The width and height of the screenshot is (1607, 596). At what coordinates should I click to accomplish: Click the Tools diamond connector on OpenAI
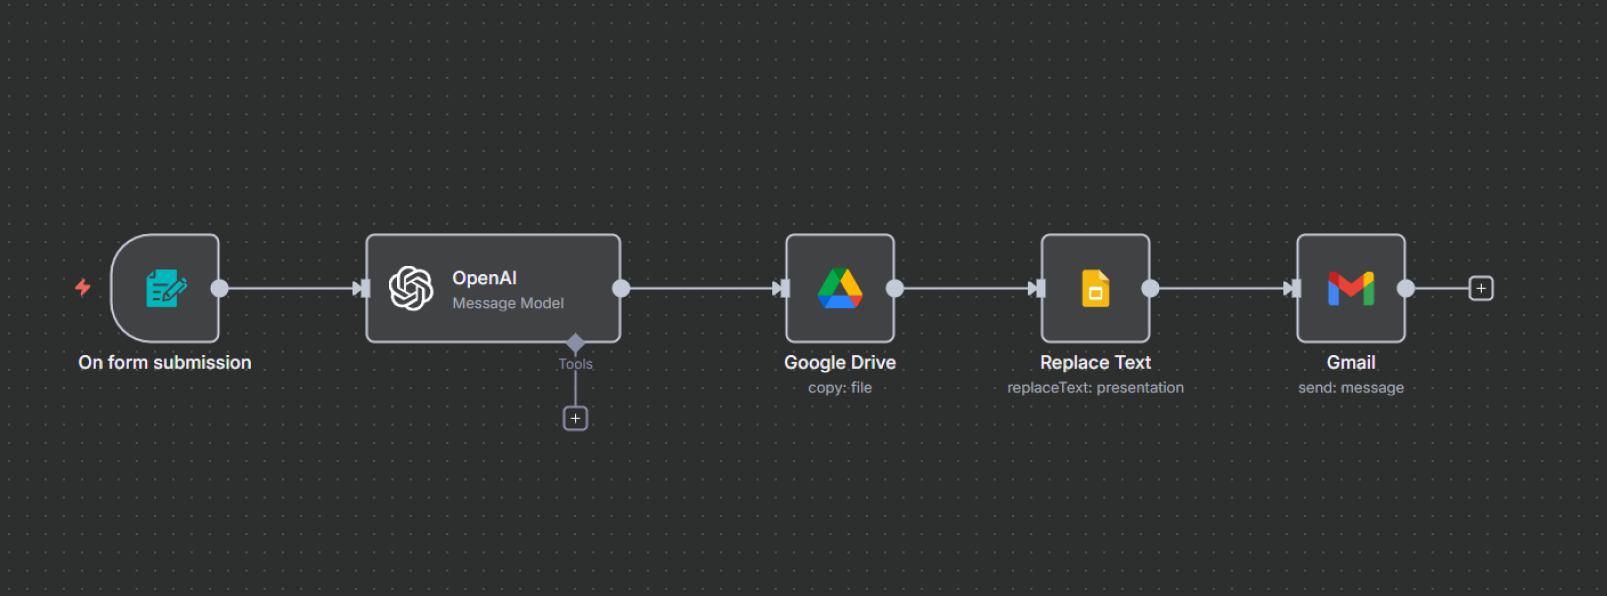pyautogui.click(x=575, y=343)
